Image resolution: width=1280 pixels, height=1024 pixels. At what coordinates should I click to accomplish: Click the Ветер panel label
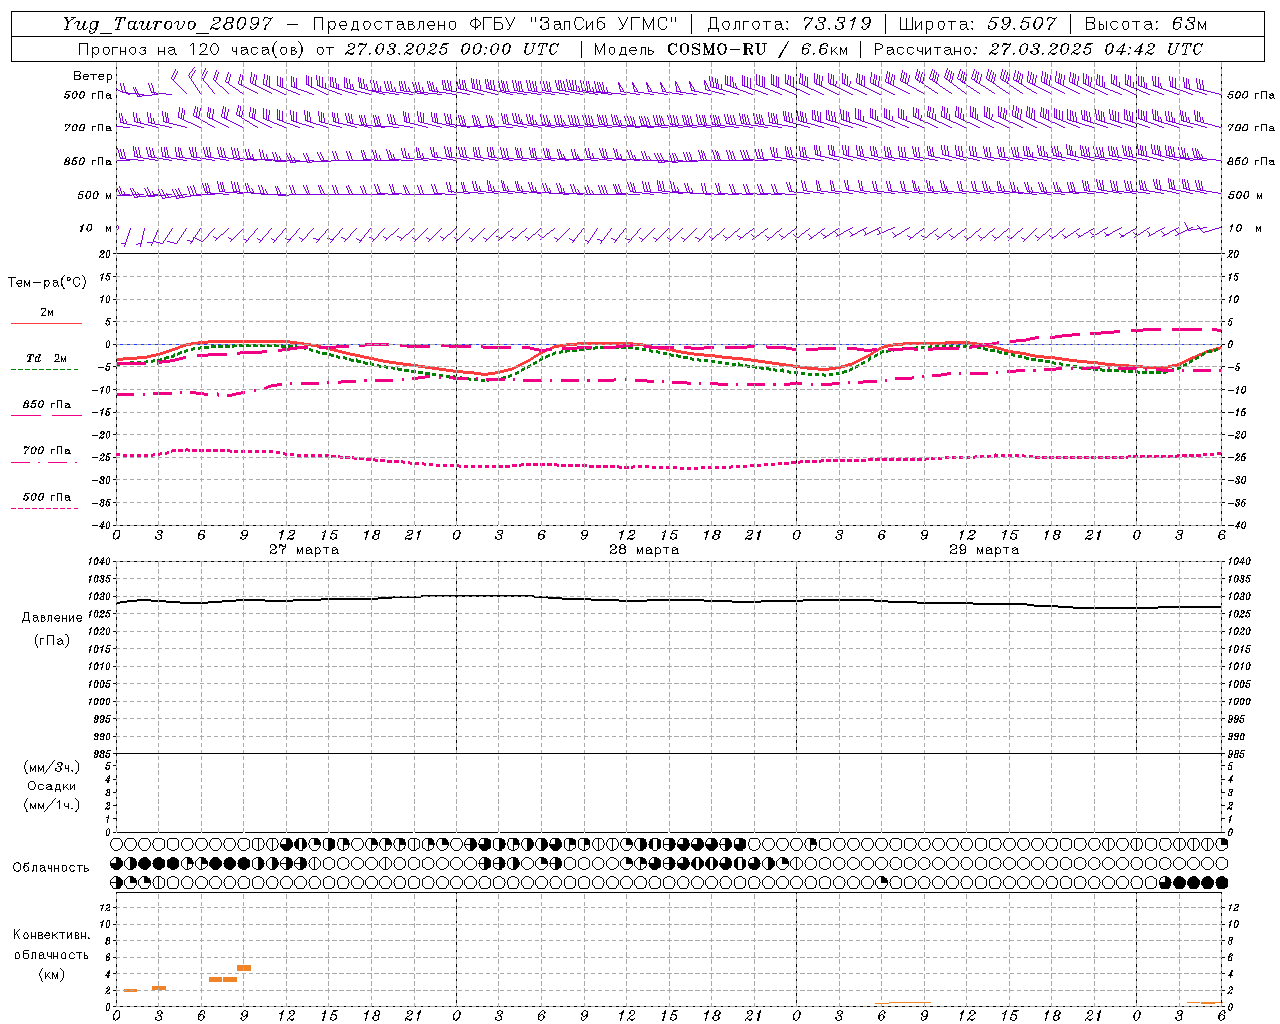(93, 76)
